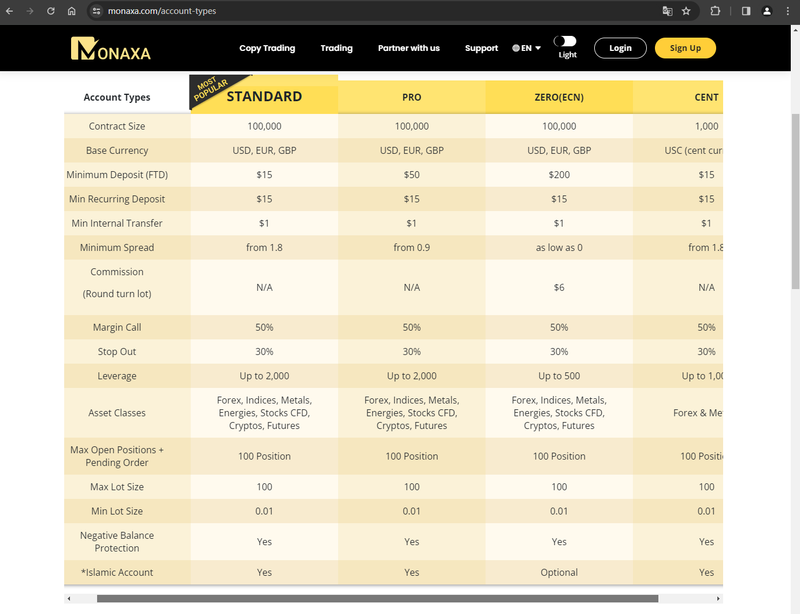
Task: Click the "as low as 0" spread cell
Action: (x=559, y=248)
